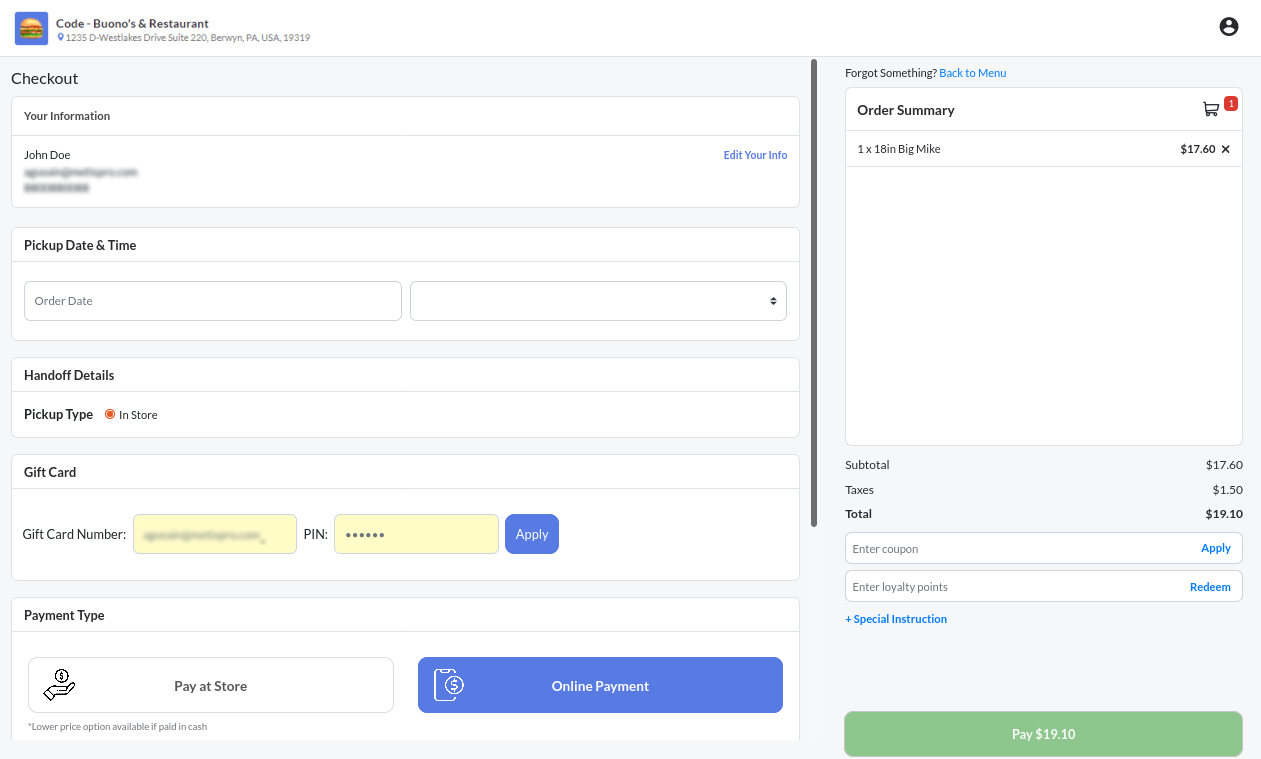Viewport: 1261px width, 759px height.
Task: Select the In Store pickup radio button
Action: (110, 414)
